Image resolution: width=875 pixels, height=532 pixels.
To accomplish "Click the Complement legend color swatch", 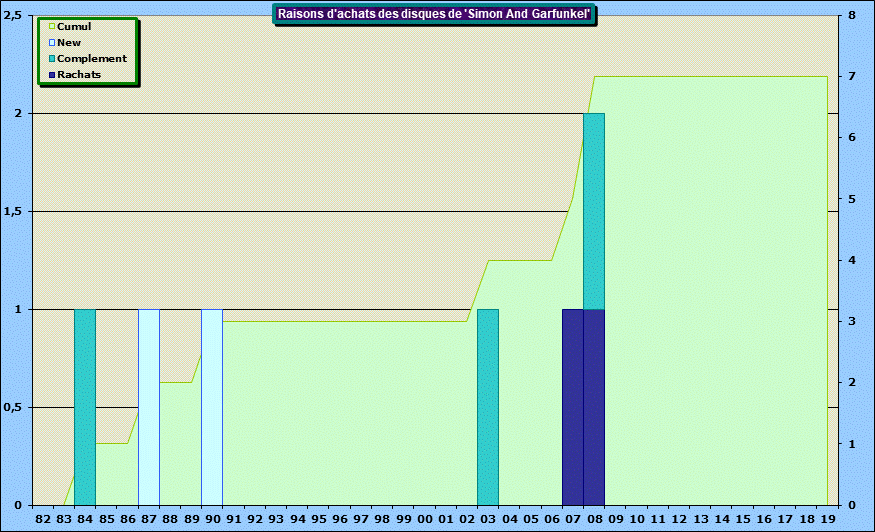I will pyautogui.click(x=53, y=59).
